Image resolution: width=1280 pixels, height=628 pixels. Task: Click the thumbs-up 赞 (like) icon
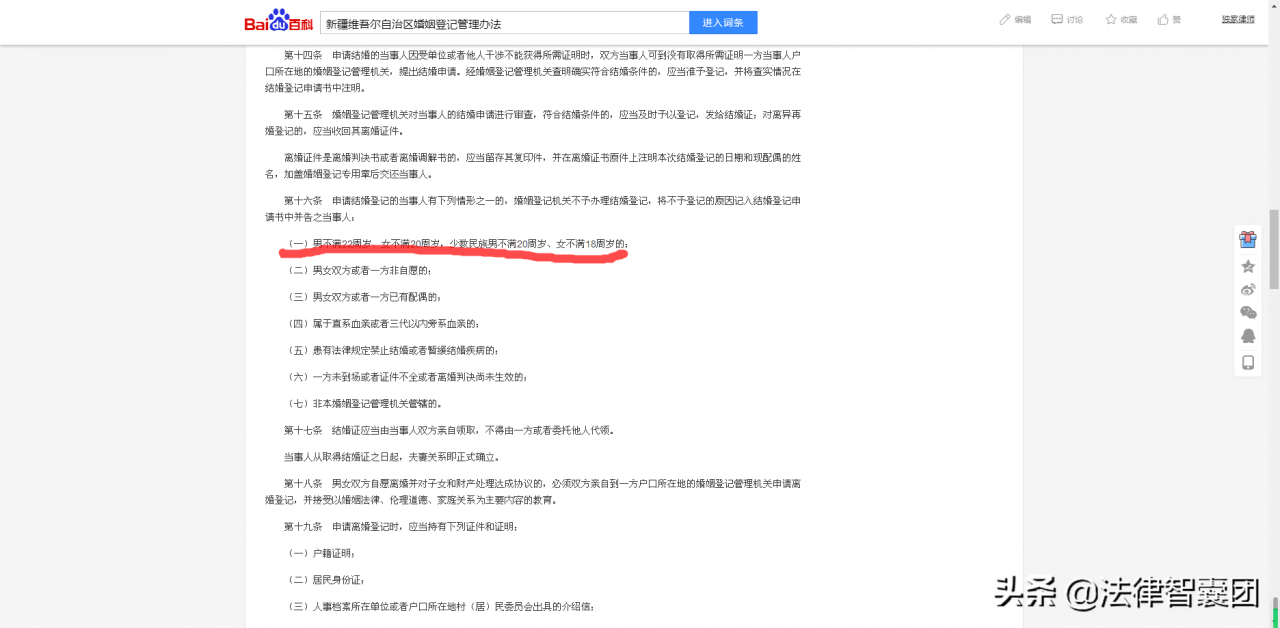coord(1166,20)
